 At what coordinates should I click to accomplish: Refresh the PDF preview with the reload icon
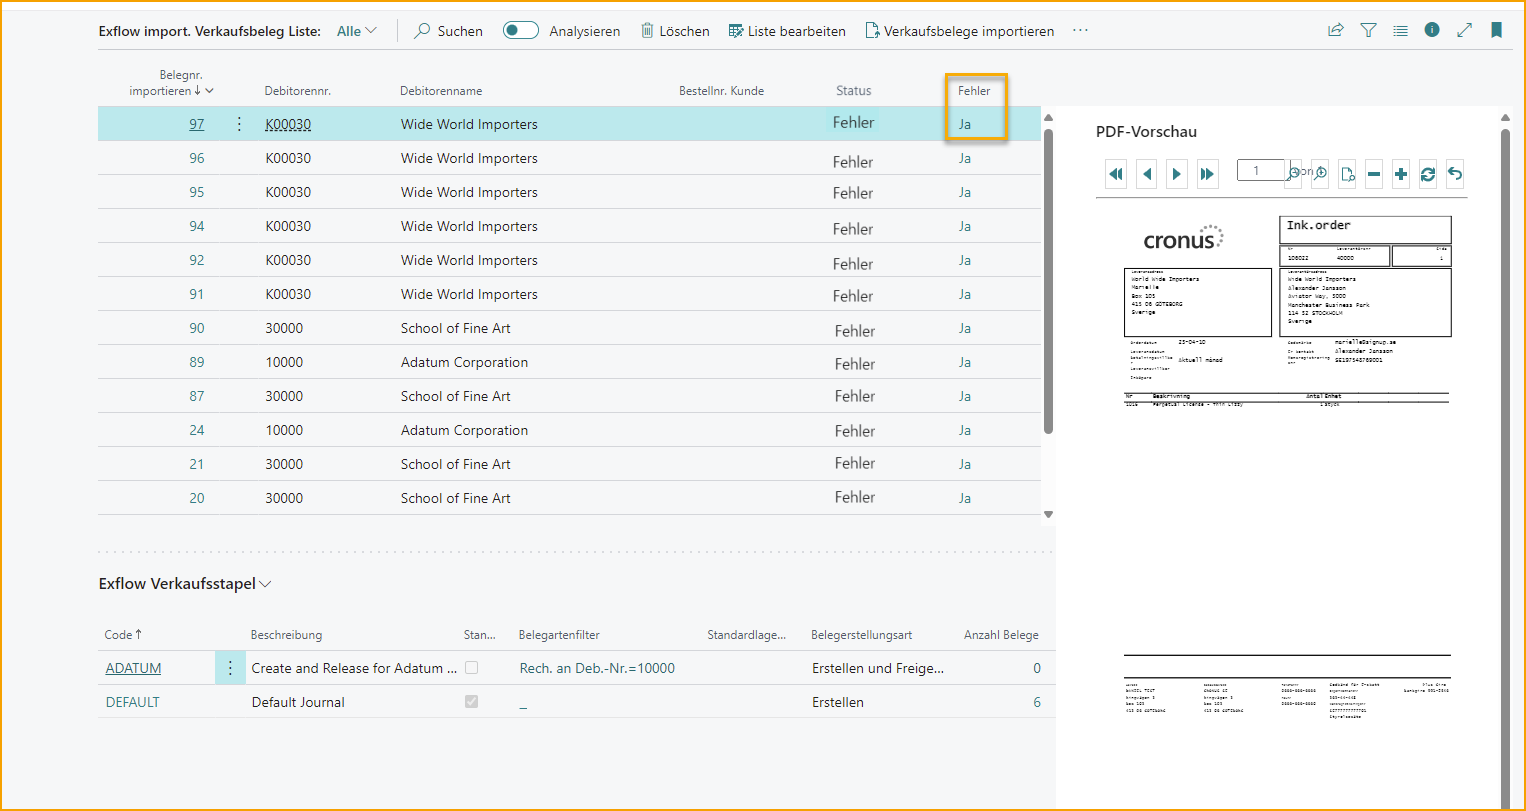[1427, 173]
